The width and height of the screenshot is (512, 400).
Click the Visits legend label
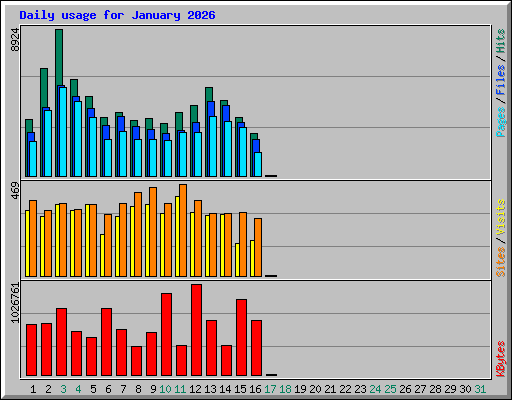coord(500,217)
